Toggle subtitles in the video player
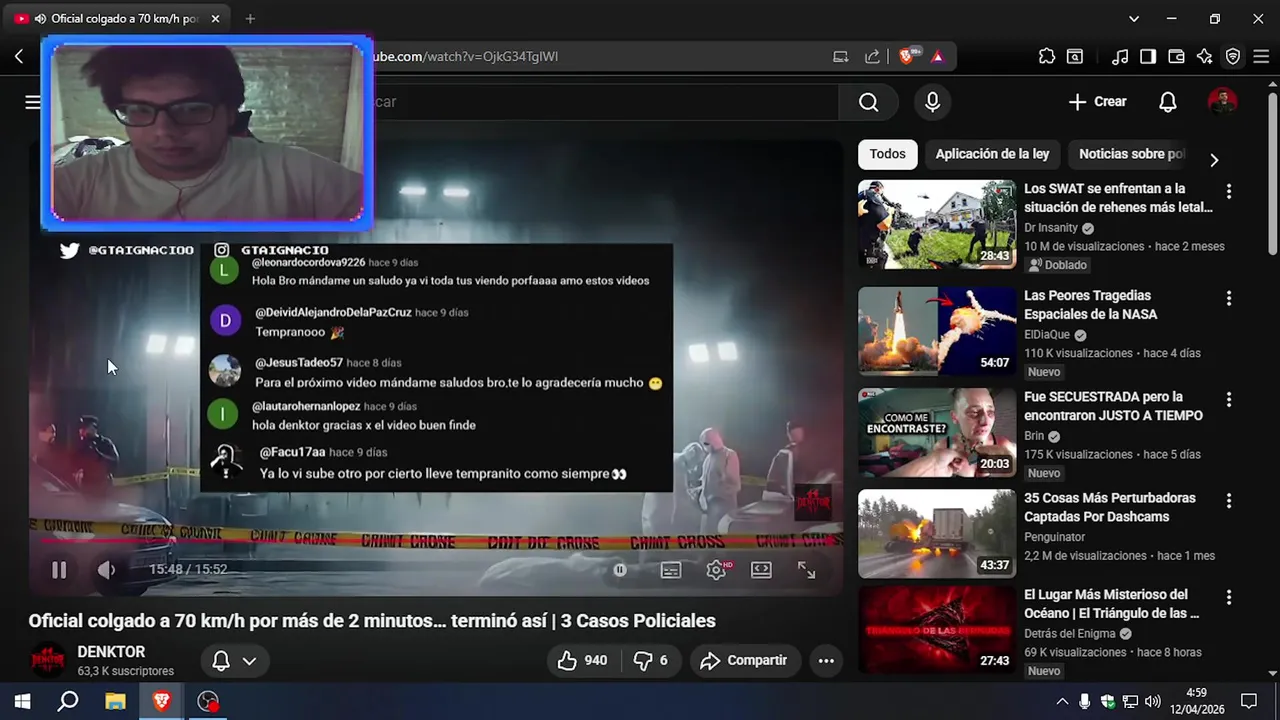 point(671,570)
